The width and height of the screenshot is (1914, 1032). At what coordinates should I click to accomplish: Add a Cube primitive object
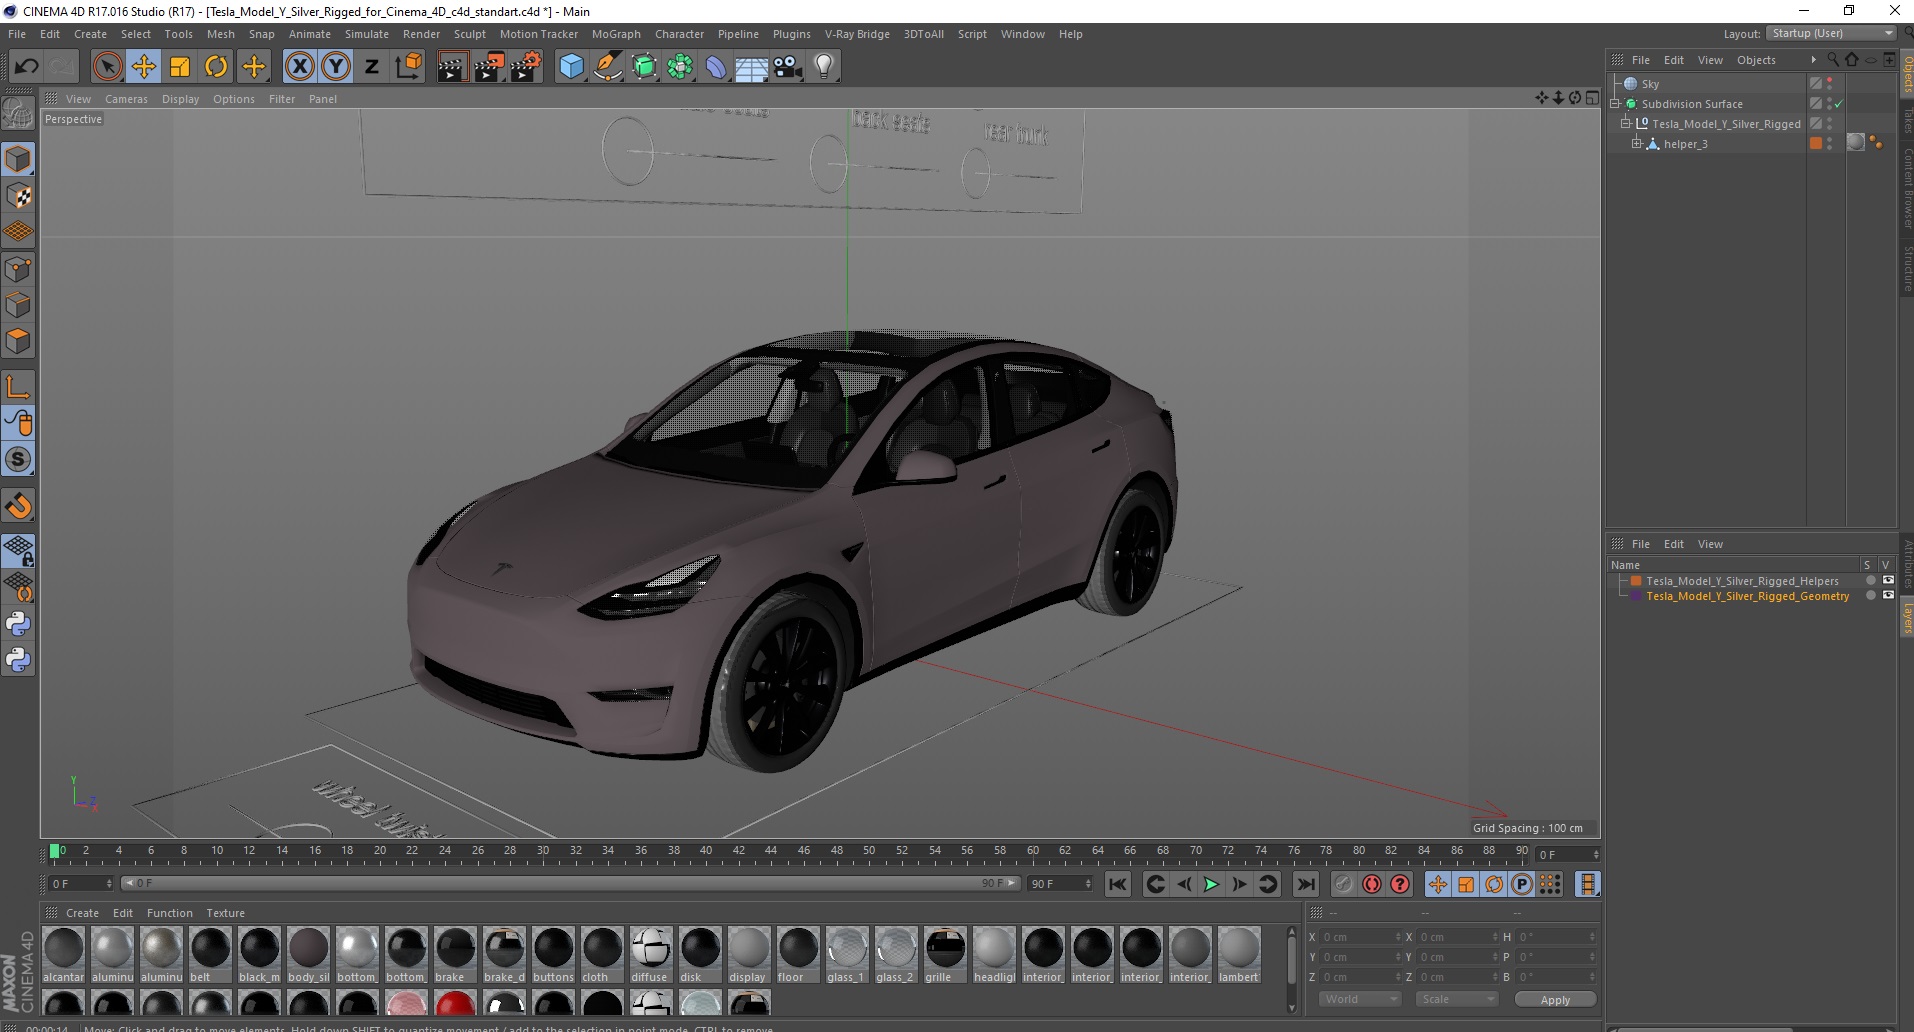click(571, 67)
